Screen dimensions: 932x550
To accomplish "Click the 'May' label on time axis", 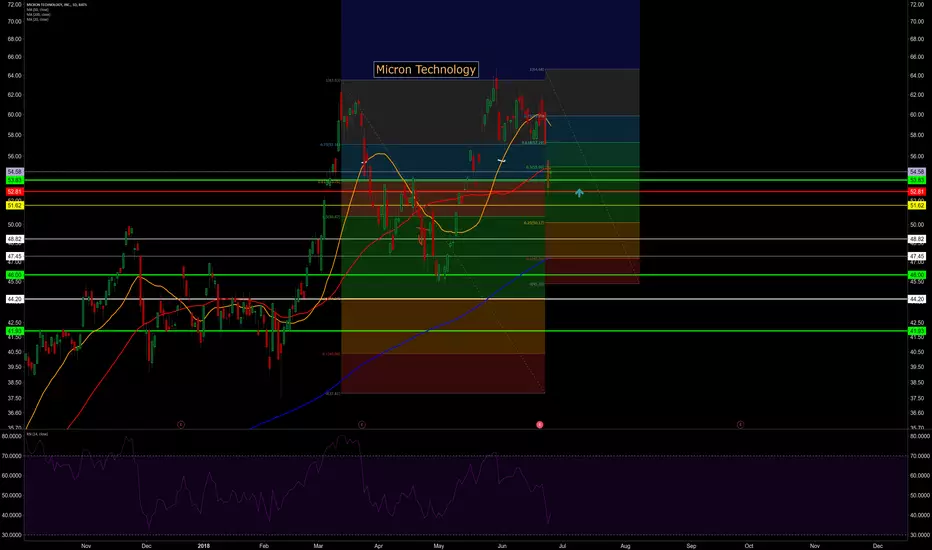I will (x=439, y=545).
